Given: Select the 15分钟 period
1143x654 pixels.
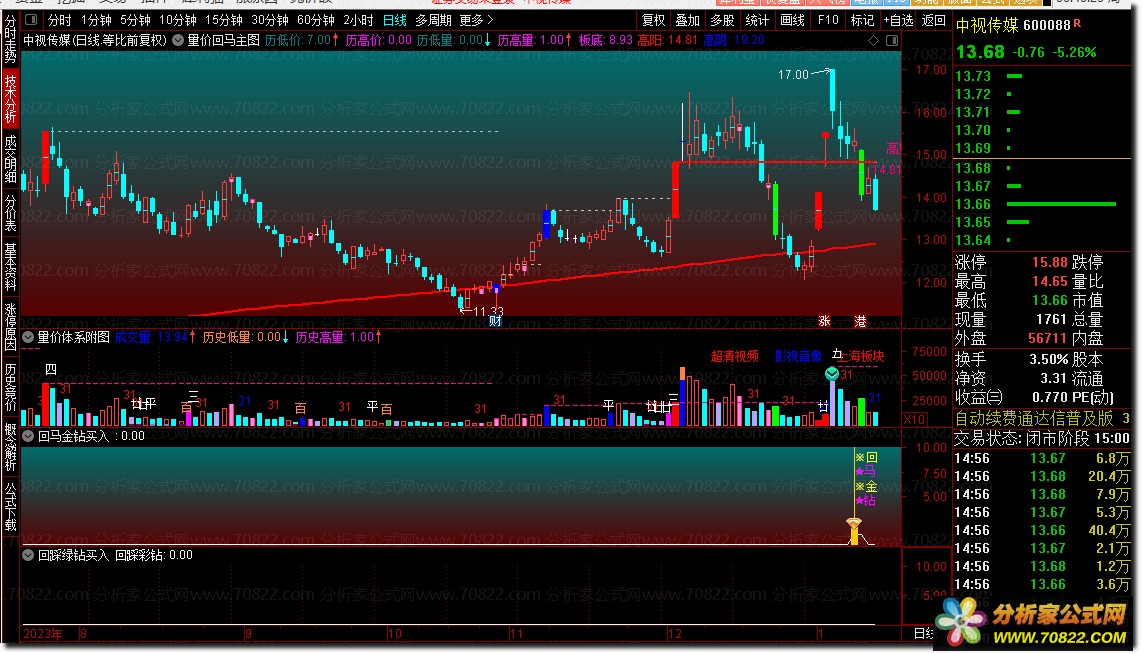Looking at the screenshot, I should coord(223,20).
